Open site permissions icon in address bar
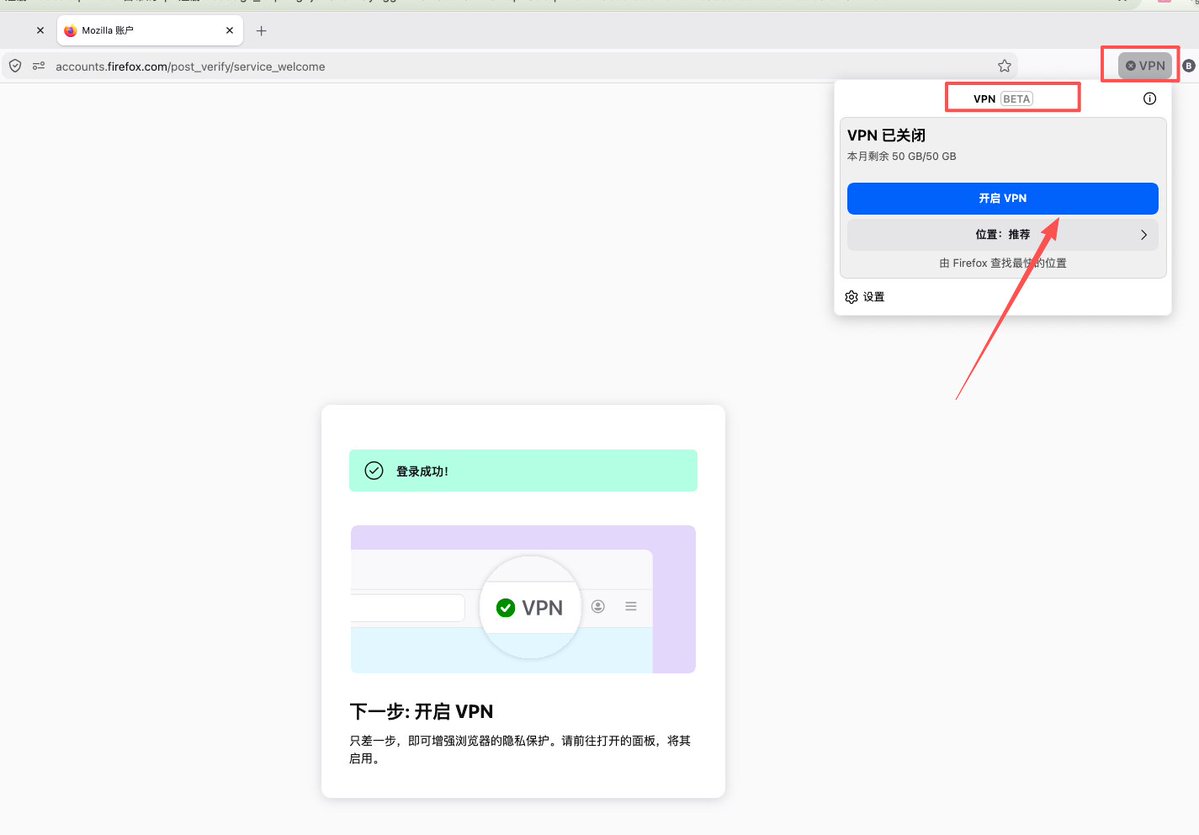This screenshot has height=835, width=1199. click(38, 67)
